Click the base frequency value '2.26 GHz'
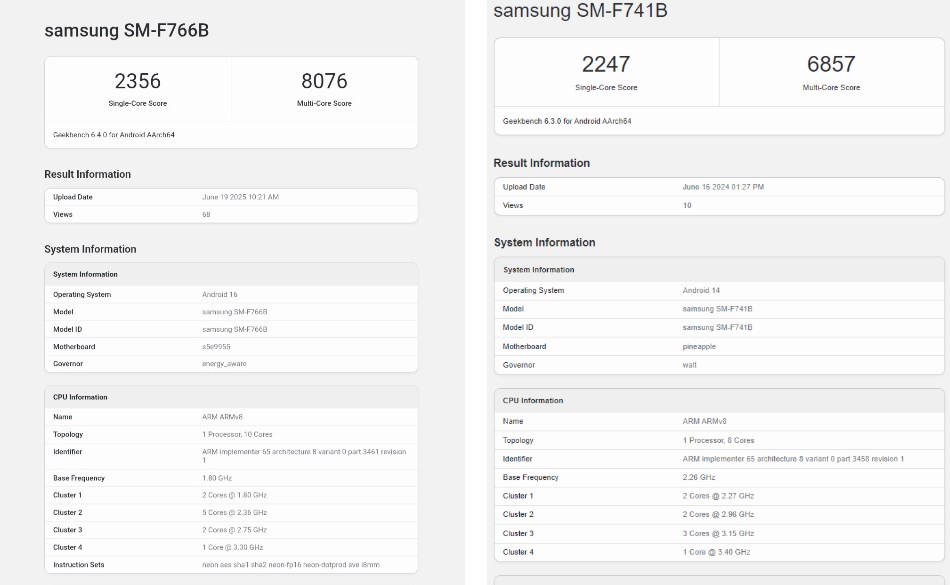Viewport: 950px width, 585px height. point(699,477)
